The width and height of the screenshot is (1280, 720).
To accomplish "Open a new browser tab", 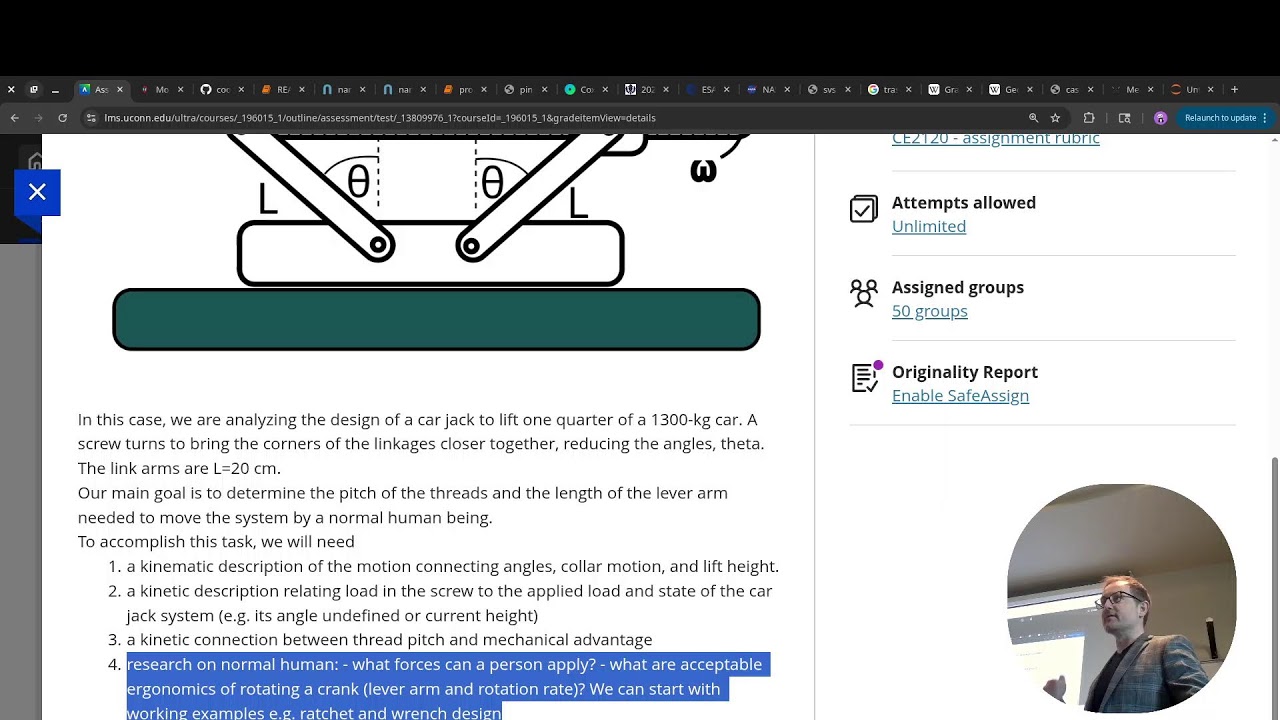I will 1234,89.
